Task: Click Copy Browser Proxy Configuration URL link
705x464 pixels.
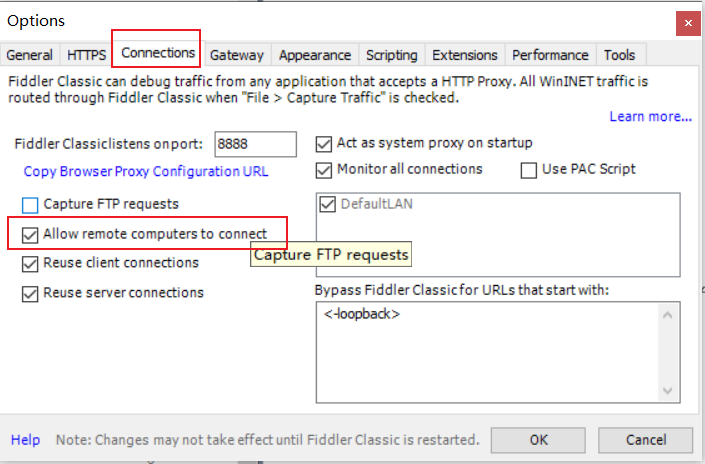Action: (x=146, y=171)
